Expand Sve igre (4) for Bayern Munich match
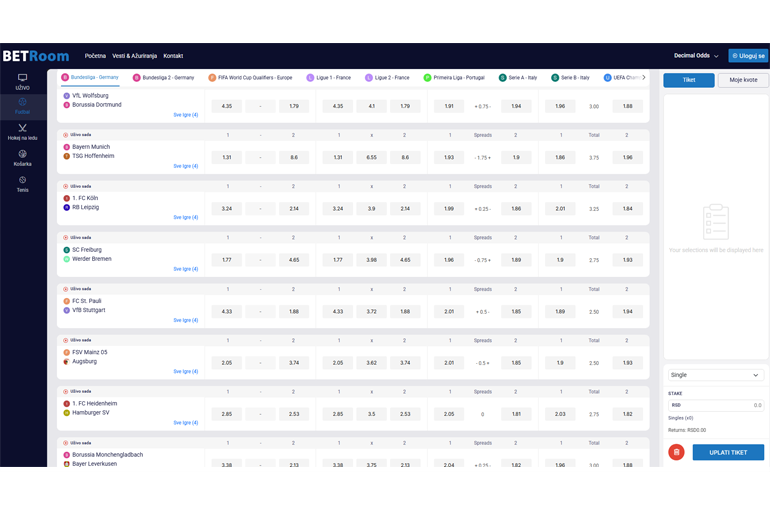 pyautogui.click(x=185, y=166)
